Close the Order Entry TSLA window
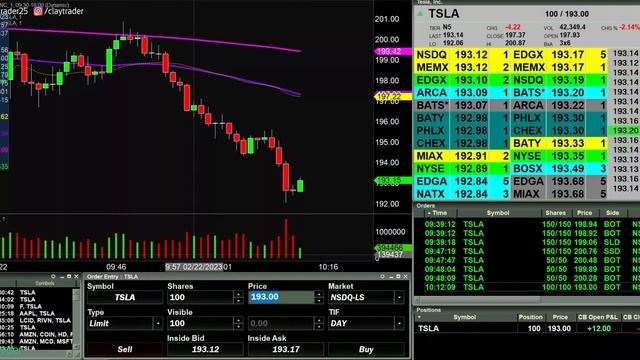The height and width of the screenshot is (360, 640). 405,276
